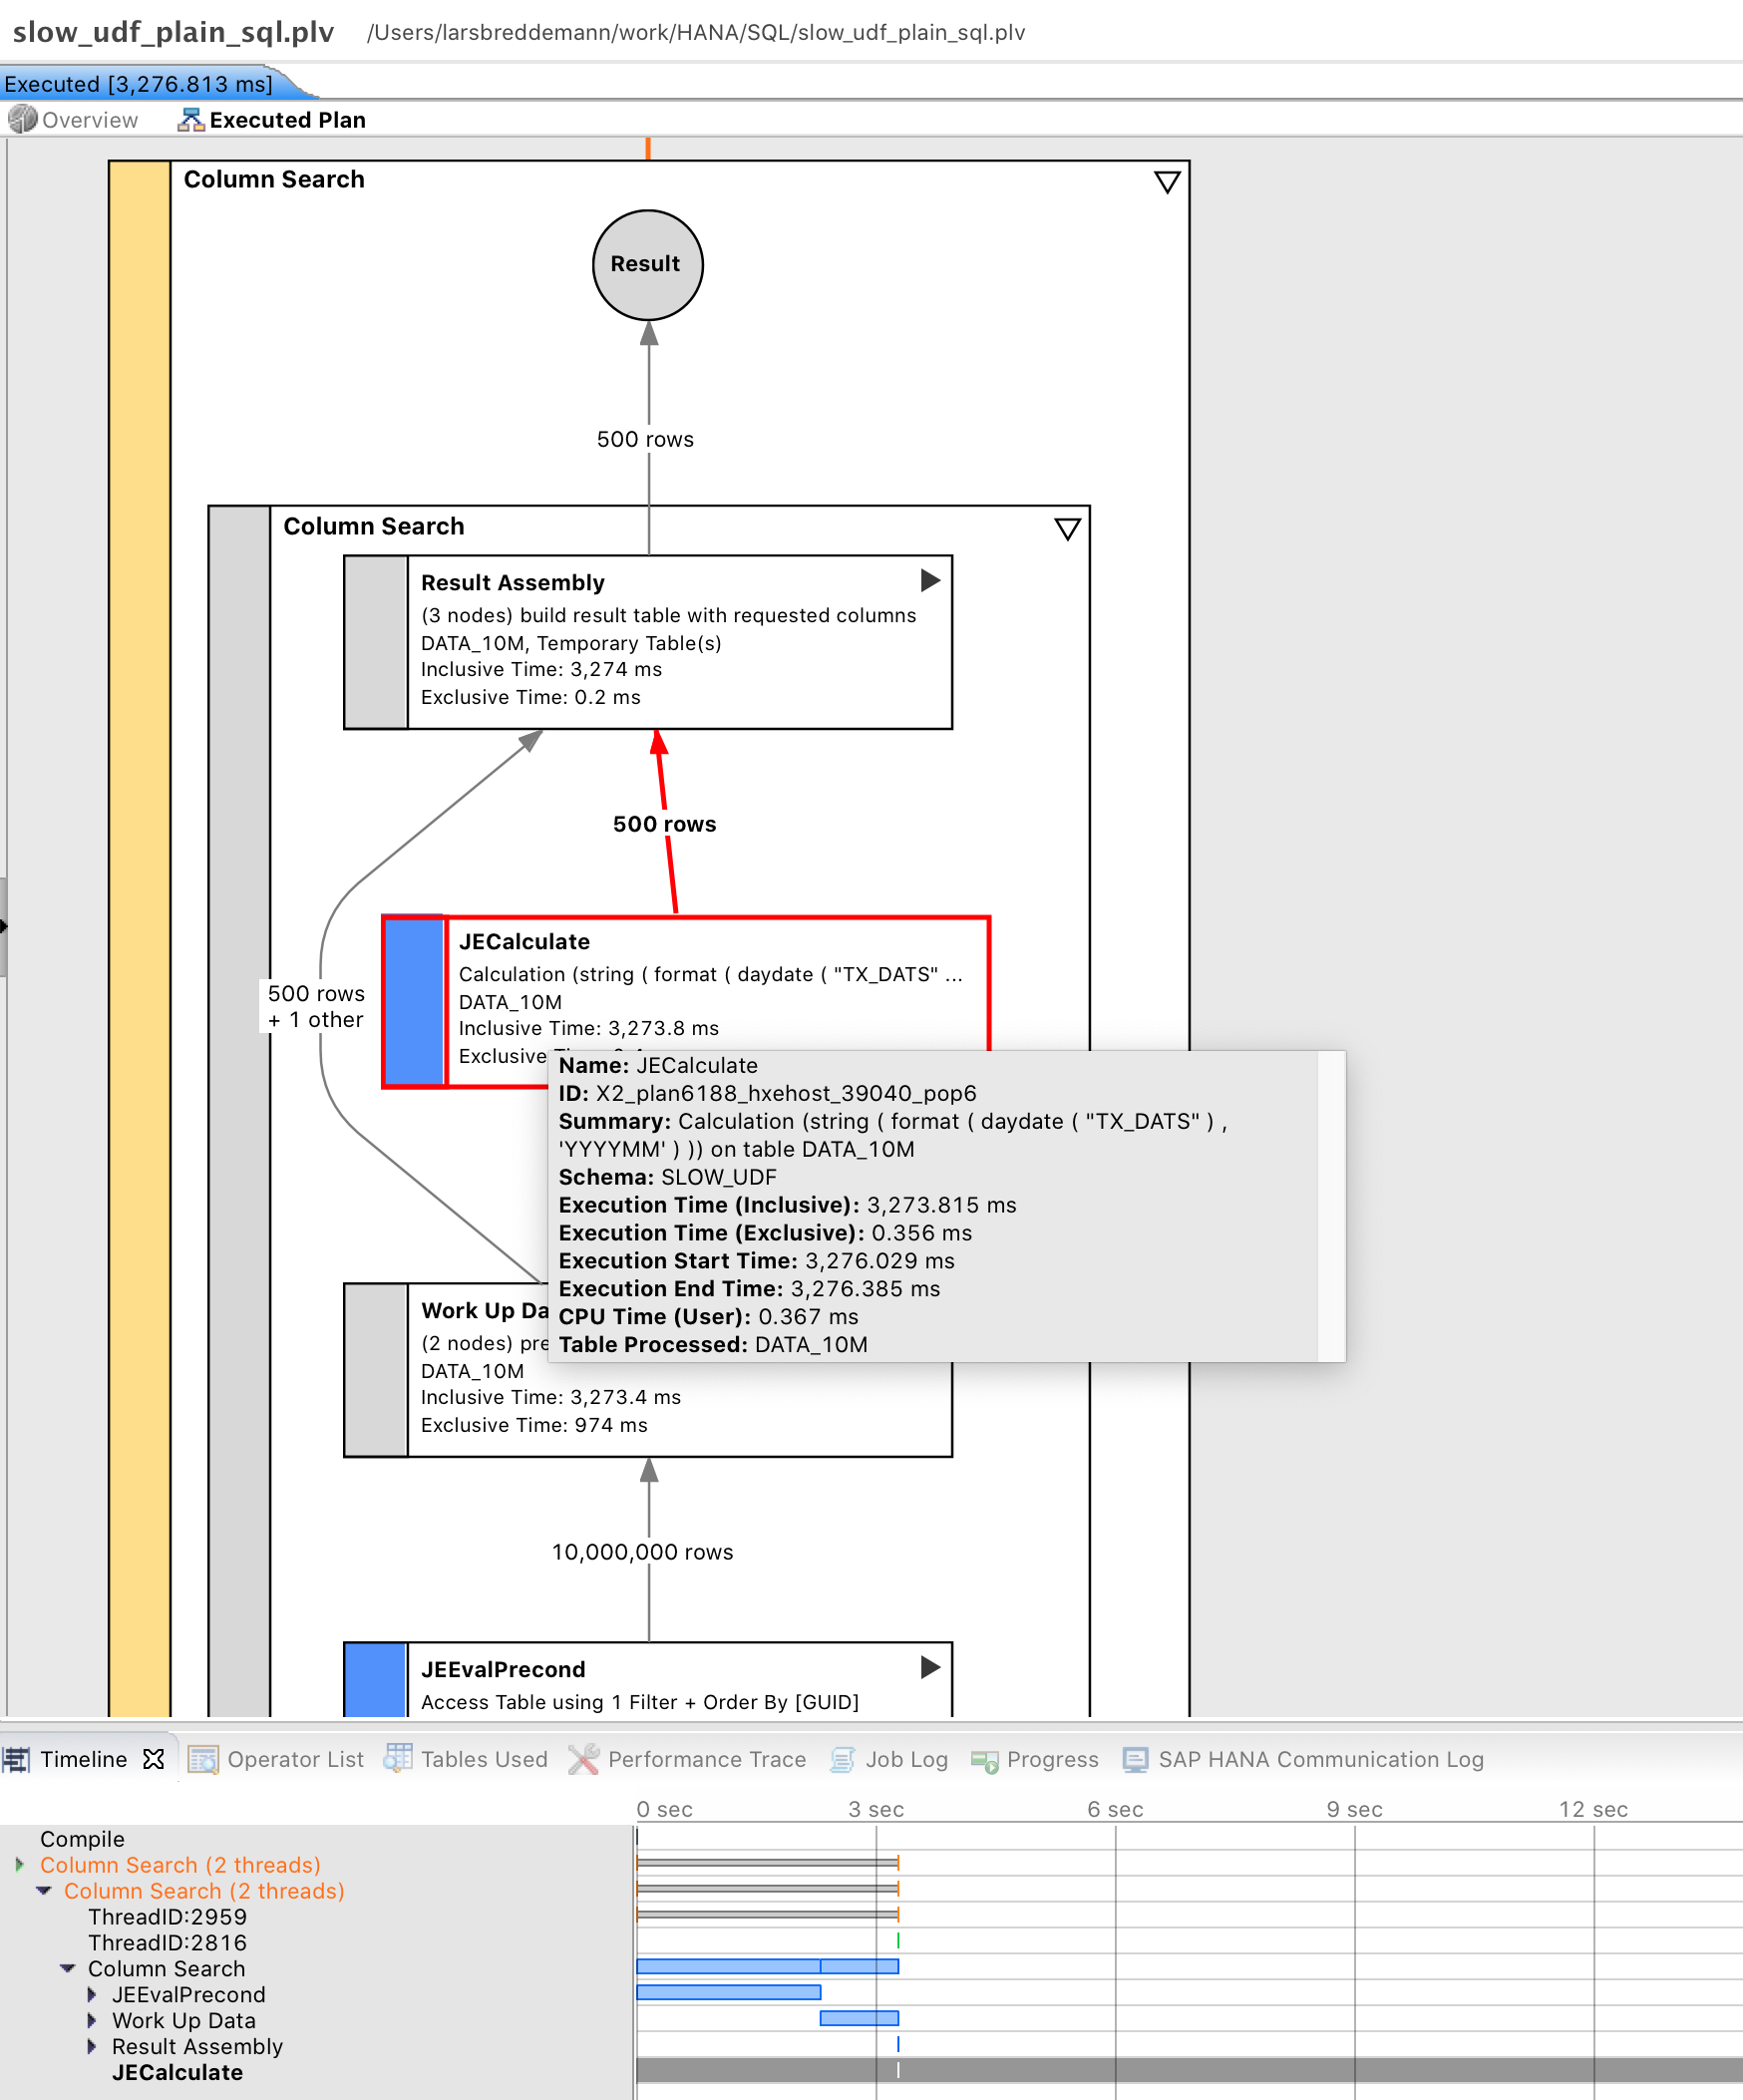The image size is (1743, 2100).
Task: Expand the Result Assembly timeline row
Action: tap(92, 2046)
